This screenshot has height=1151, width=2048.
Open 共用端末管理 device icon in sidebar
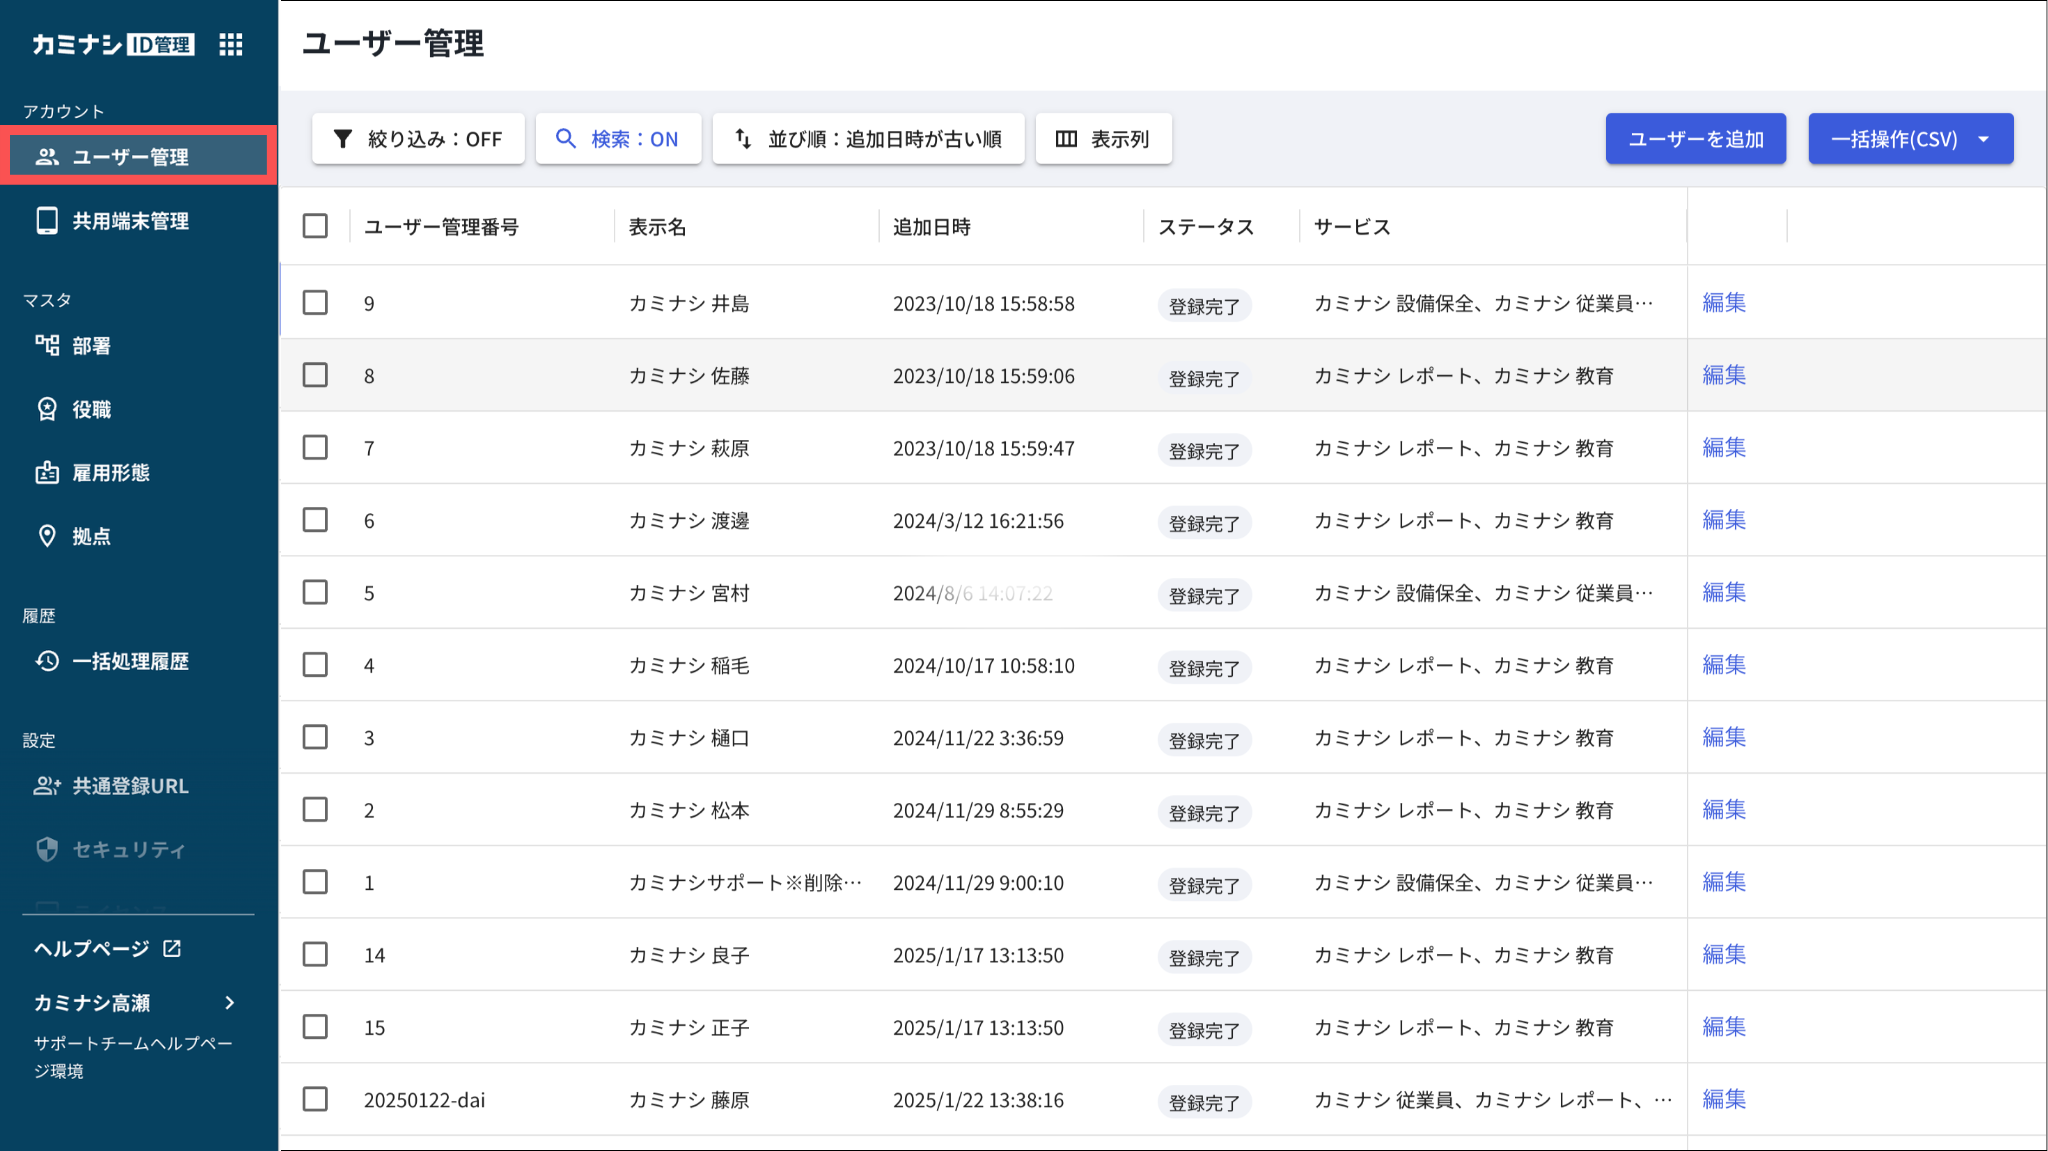tap(47, 221)
